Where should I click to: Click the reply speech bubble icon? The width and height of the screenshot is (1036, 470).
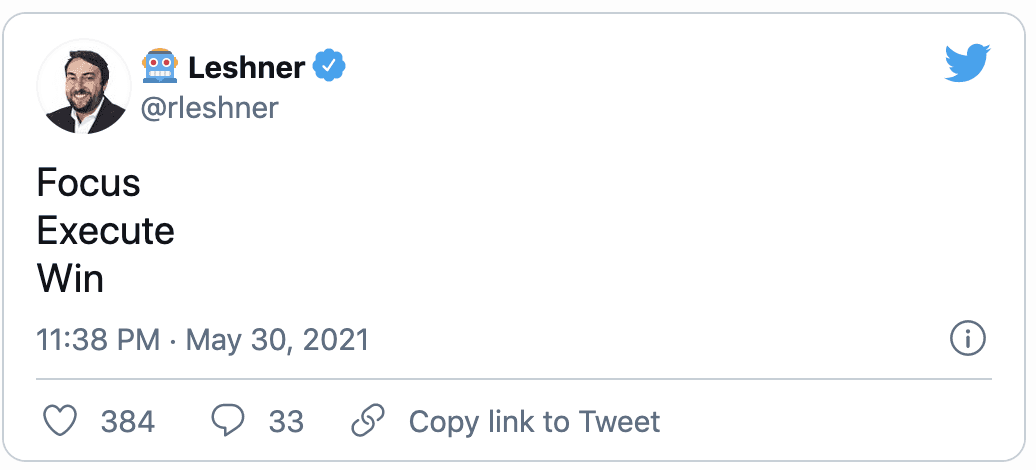228,421
